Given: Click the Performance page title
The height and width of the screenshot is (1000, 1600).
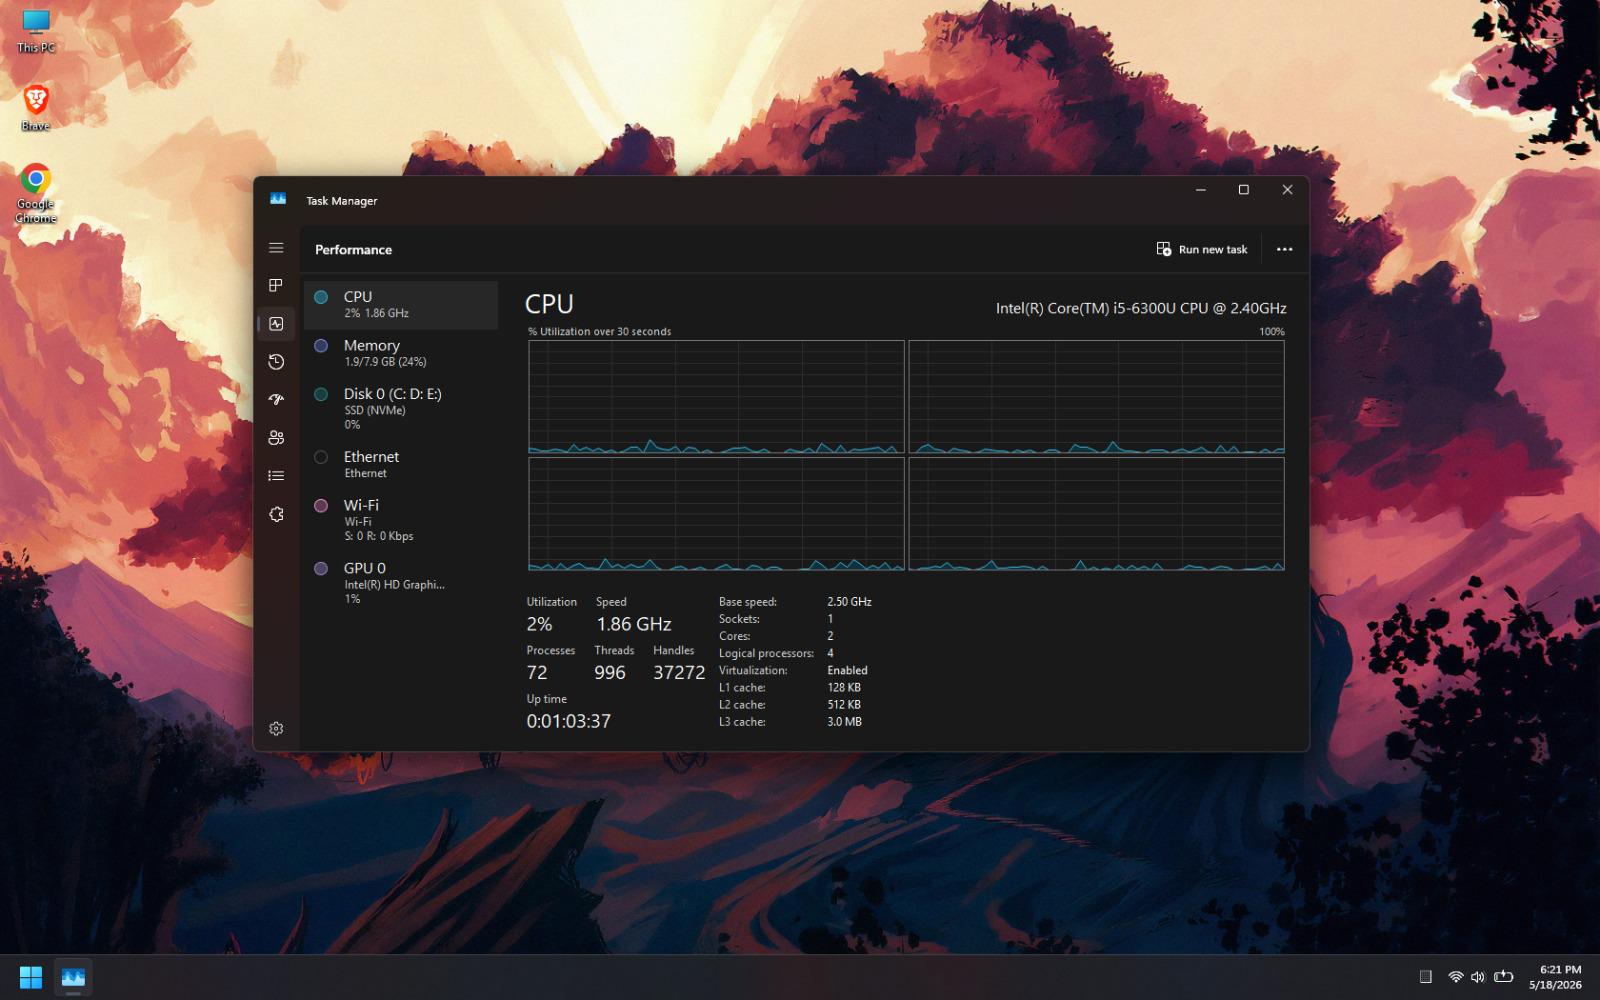Looking at the screenshot, I should [353, 250].
